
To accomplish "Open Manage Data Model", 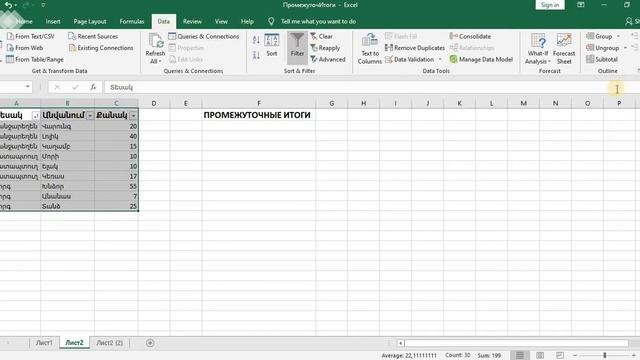I will click(481, 59).
